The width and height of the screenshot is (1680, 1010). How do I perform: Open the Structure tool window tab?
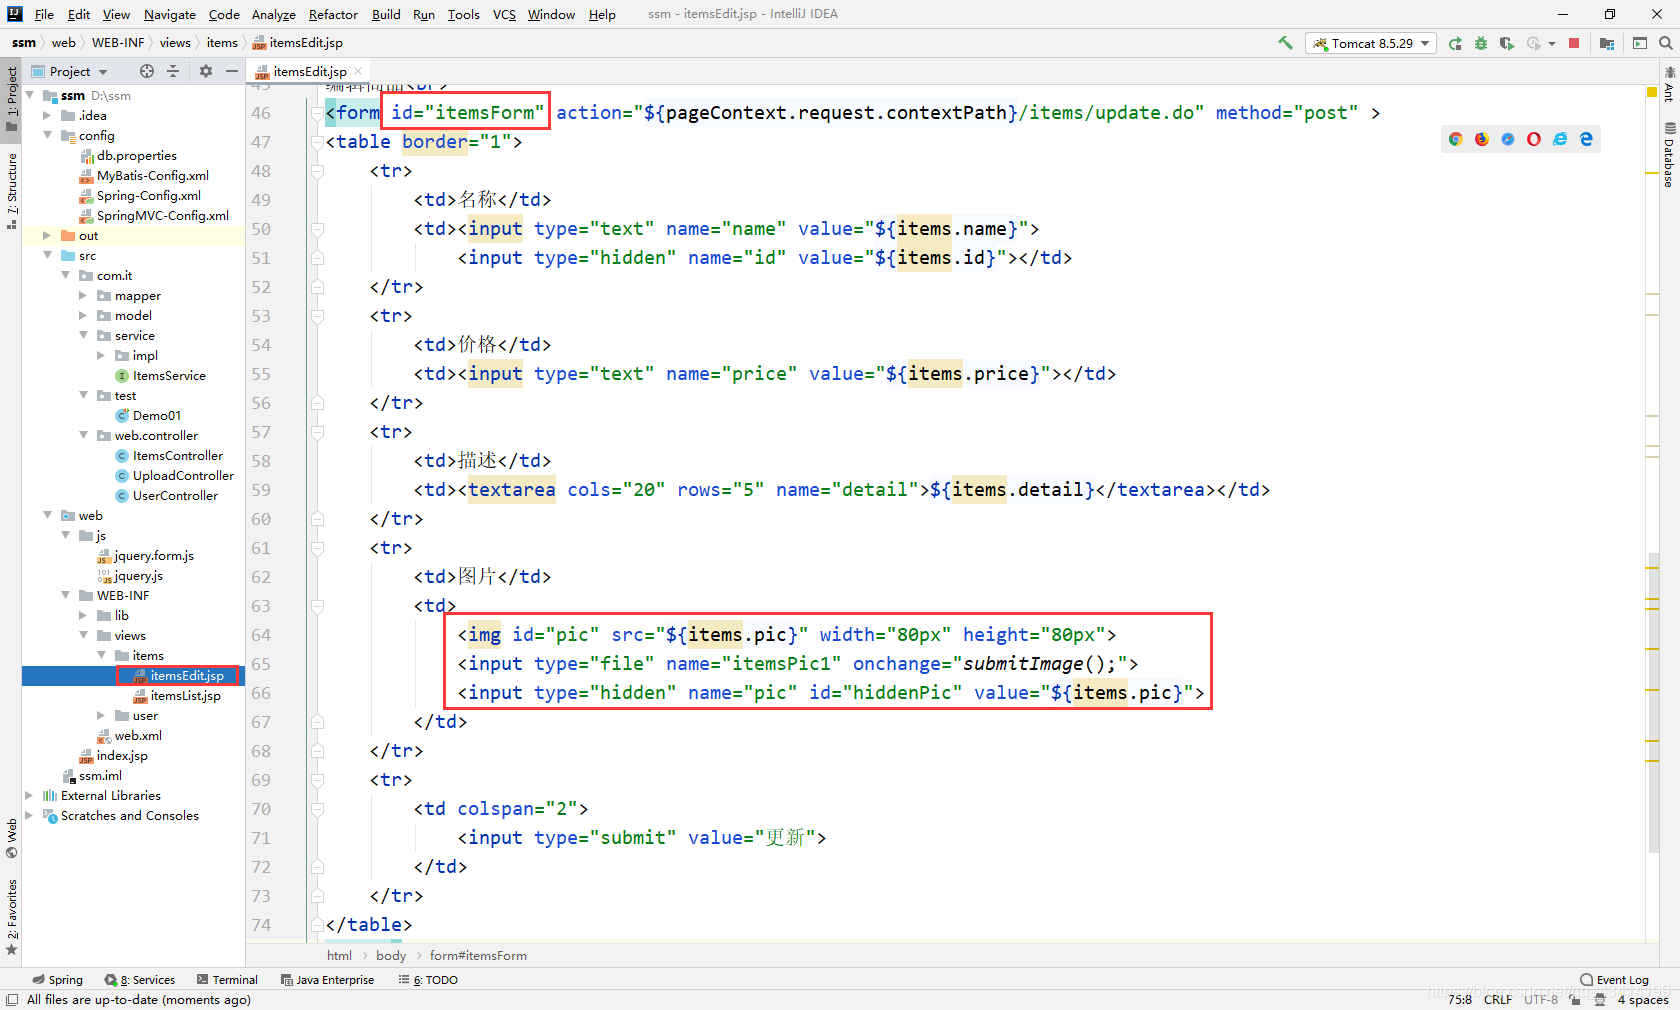pyautogui.click(x=12, y=190)
